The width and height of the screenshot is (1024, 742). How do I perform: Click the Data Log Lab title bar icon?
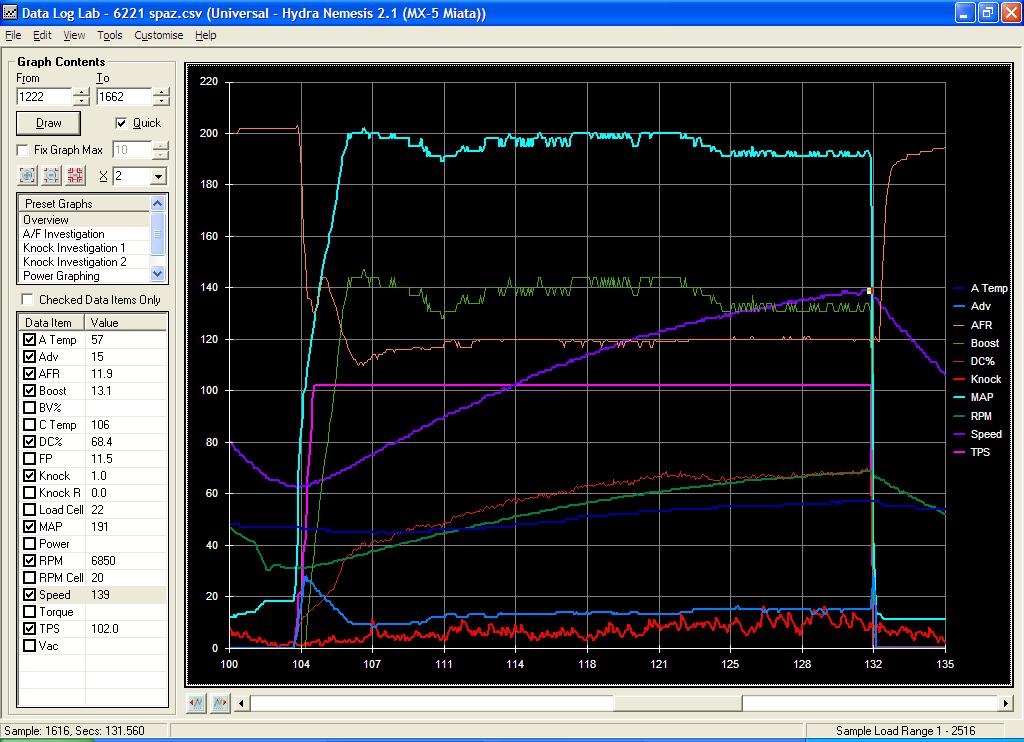click(11, 12)
